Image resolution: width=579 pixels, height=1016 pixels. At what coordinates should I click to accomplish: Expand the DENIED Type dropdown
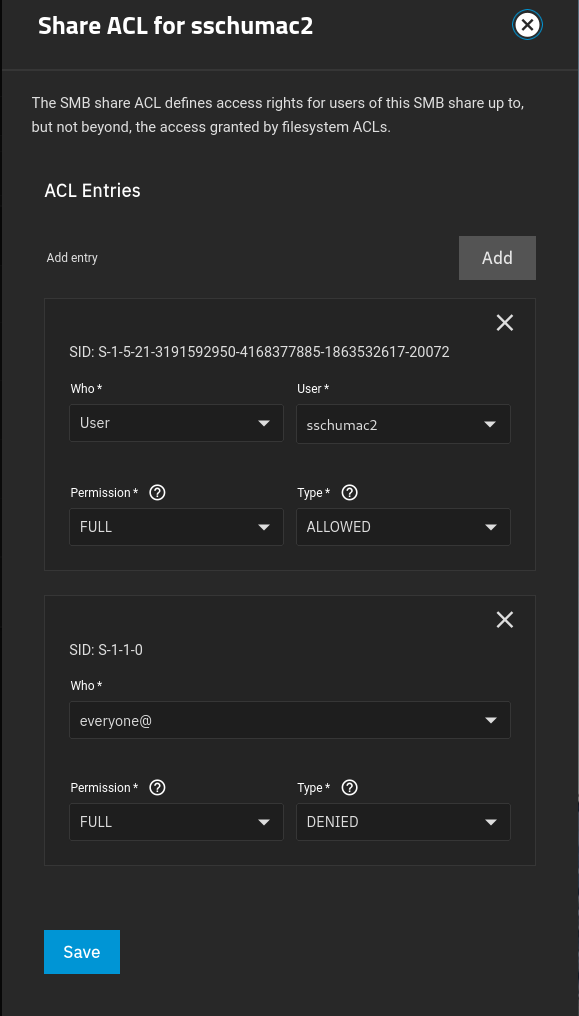click(403, 822)
